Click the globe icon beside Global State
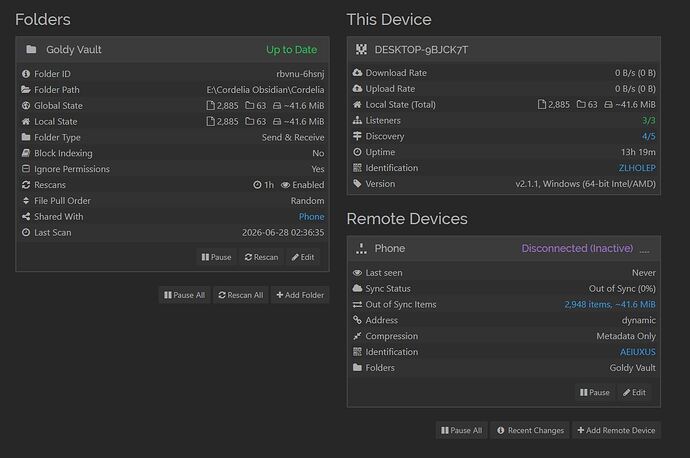The width and height of the screenshot is (690, 458). [x=26, y=106]
